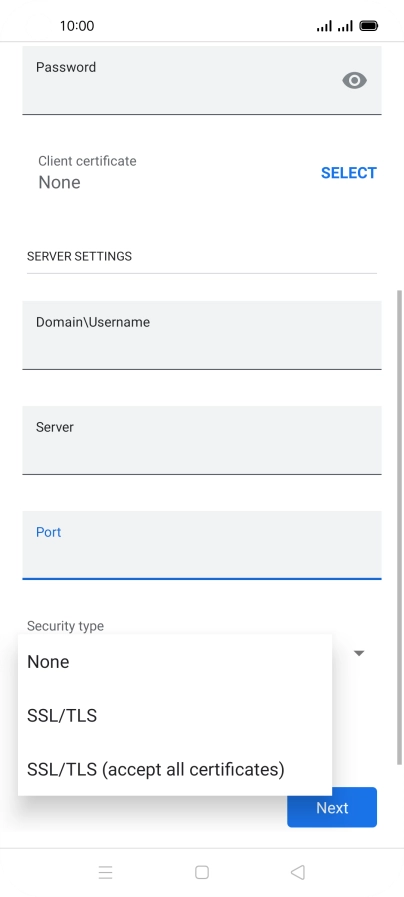Tap the battery status icon
The image size is (404, 897).
coord(369,26)
